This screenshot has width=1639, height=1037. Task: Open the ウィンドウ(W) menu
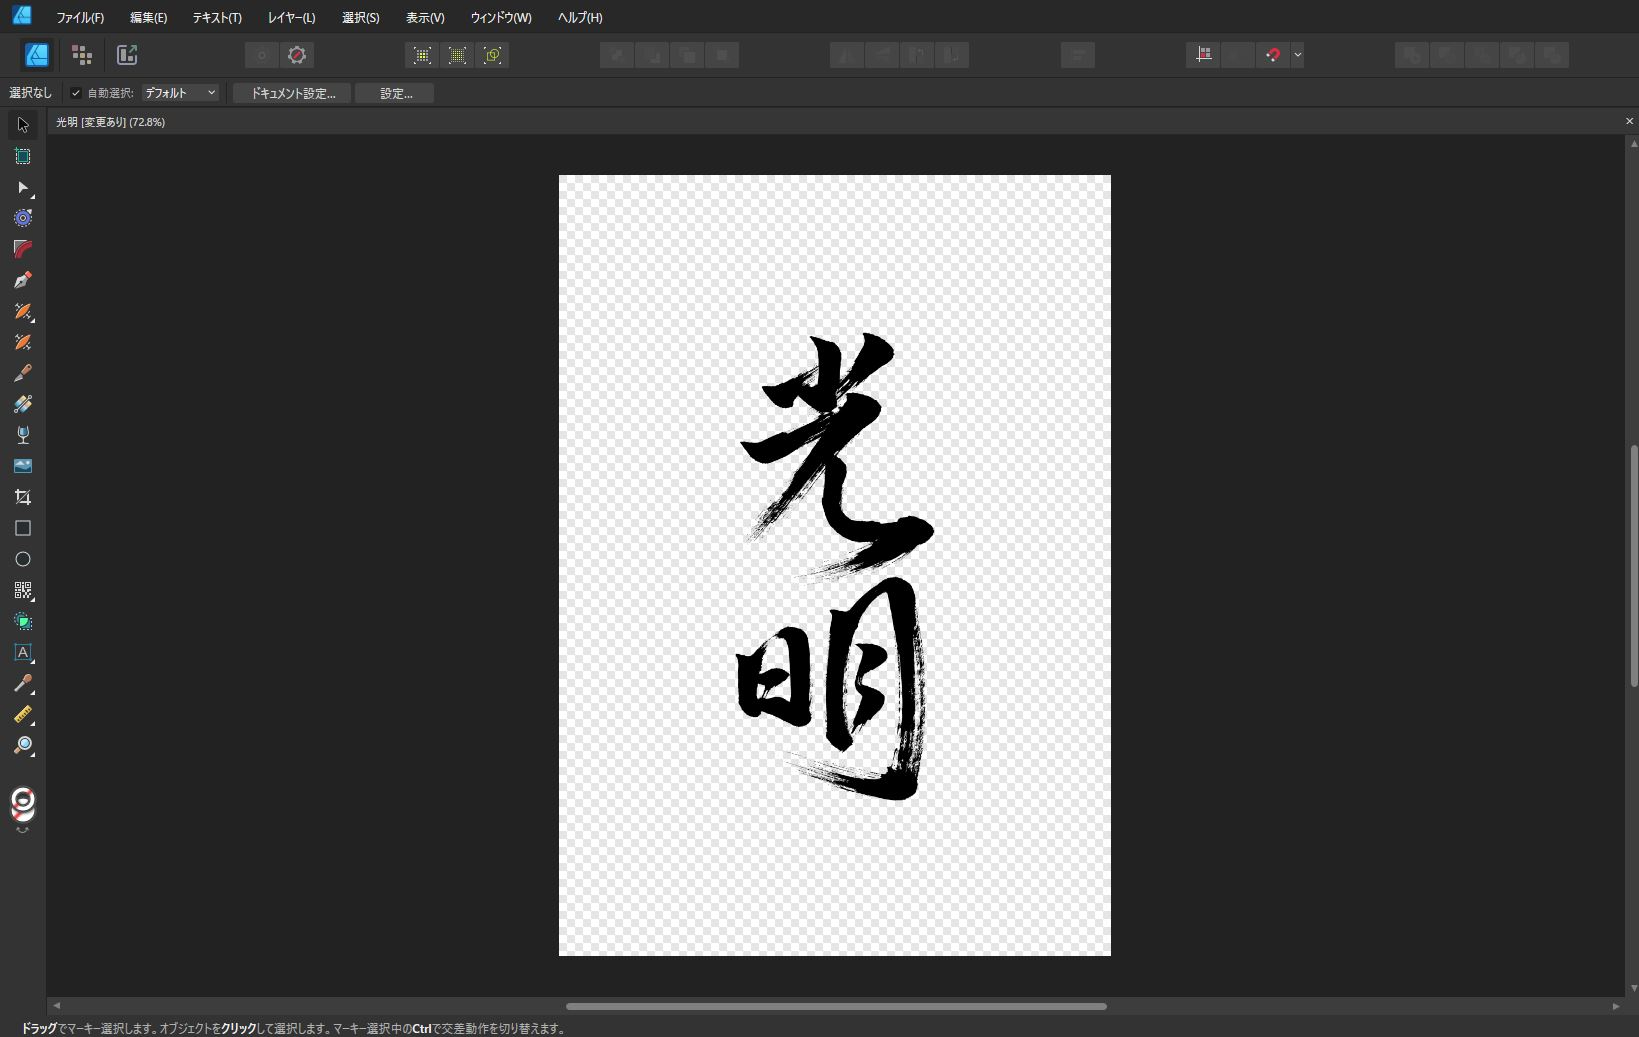[501, 18]
